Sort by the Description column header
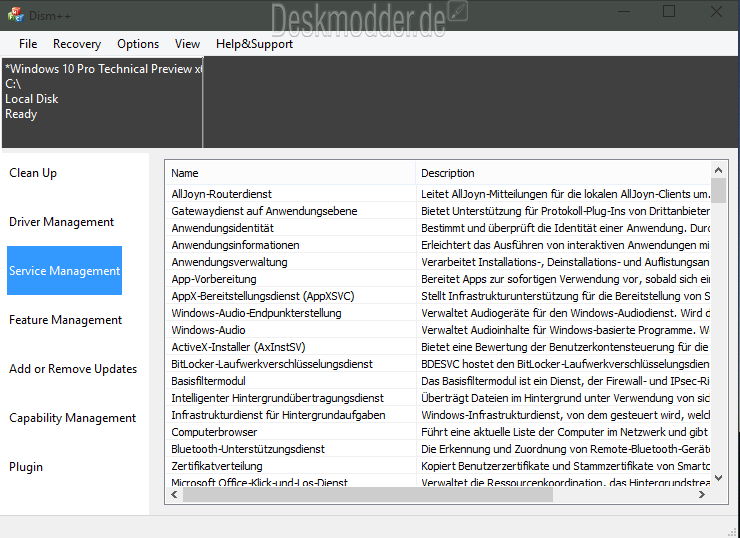 click(x=563, y=173)
